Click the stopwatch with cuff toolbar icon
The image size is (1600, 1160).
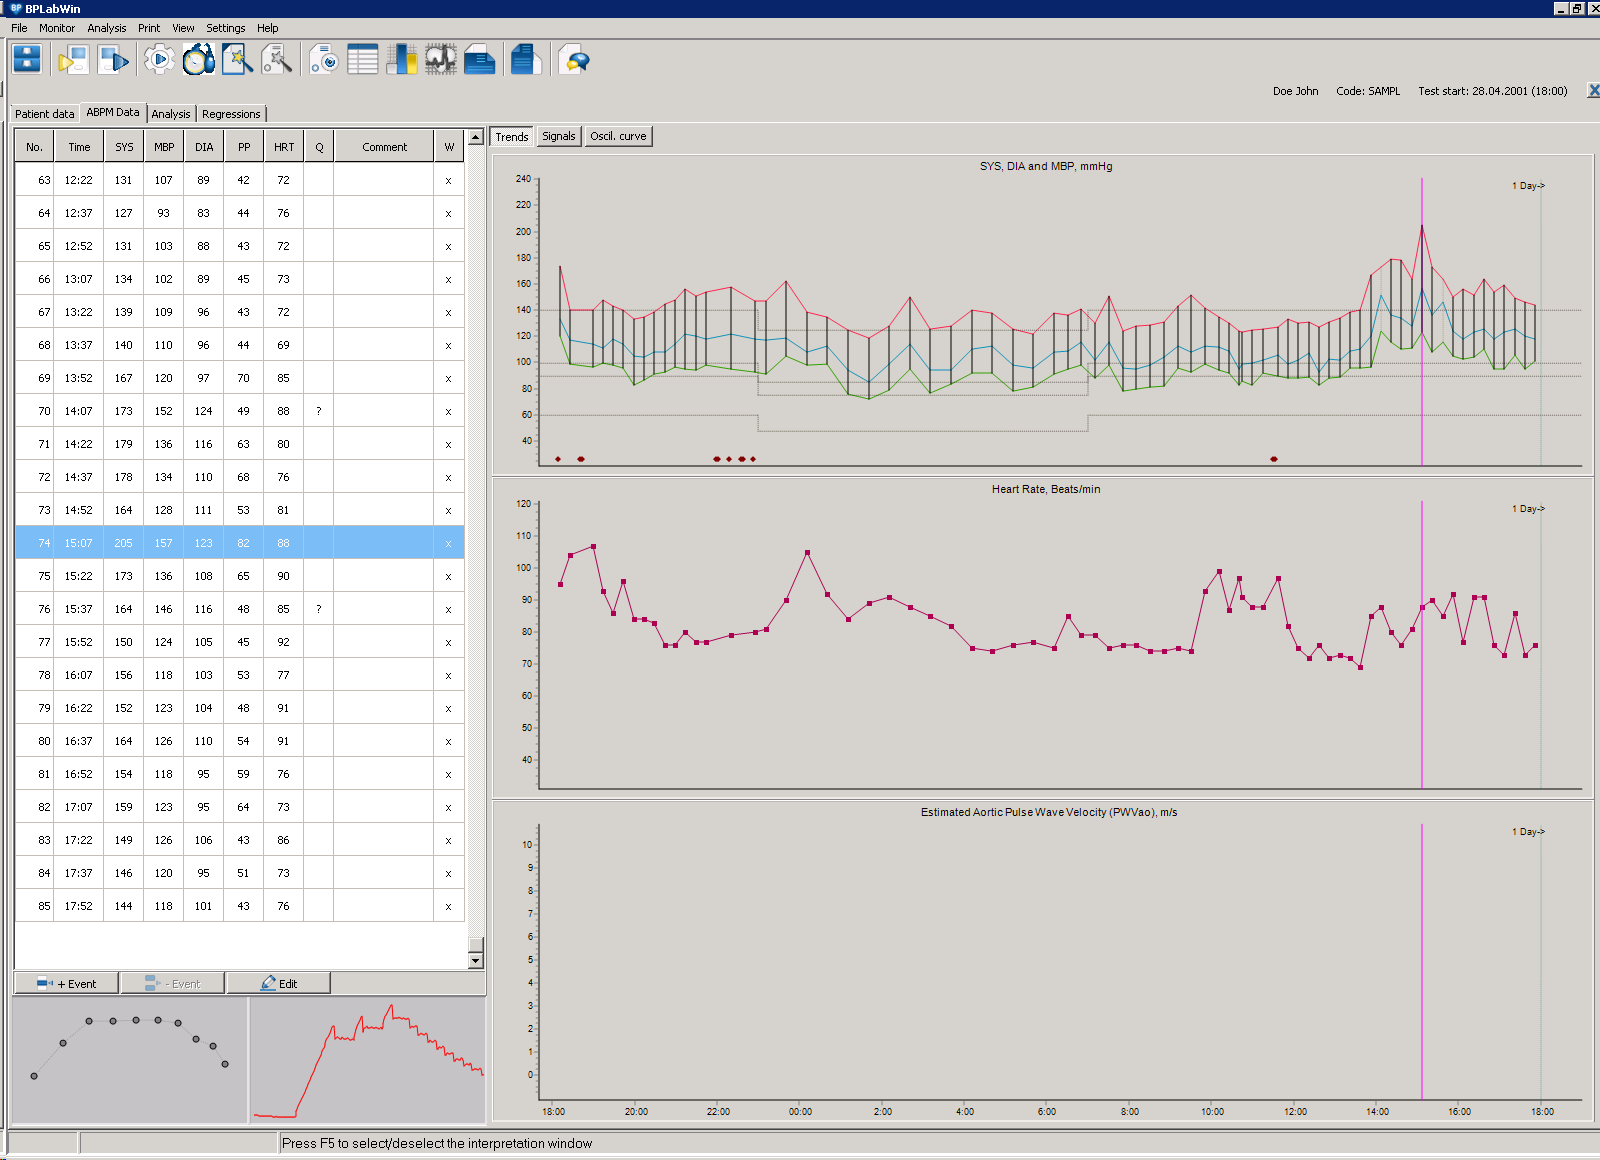198,60
